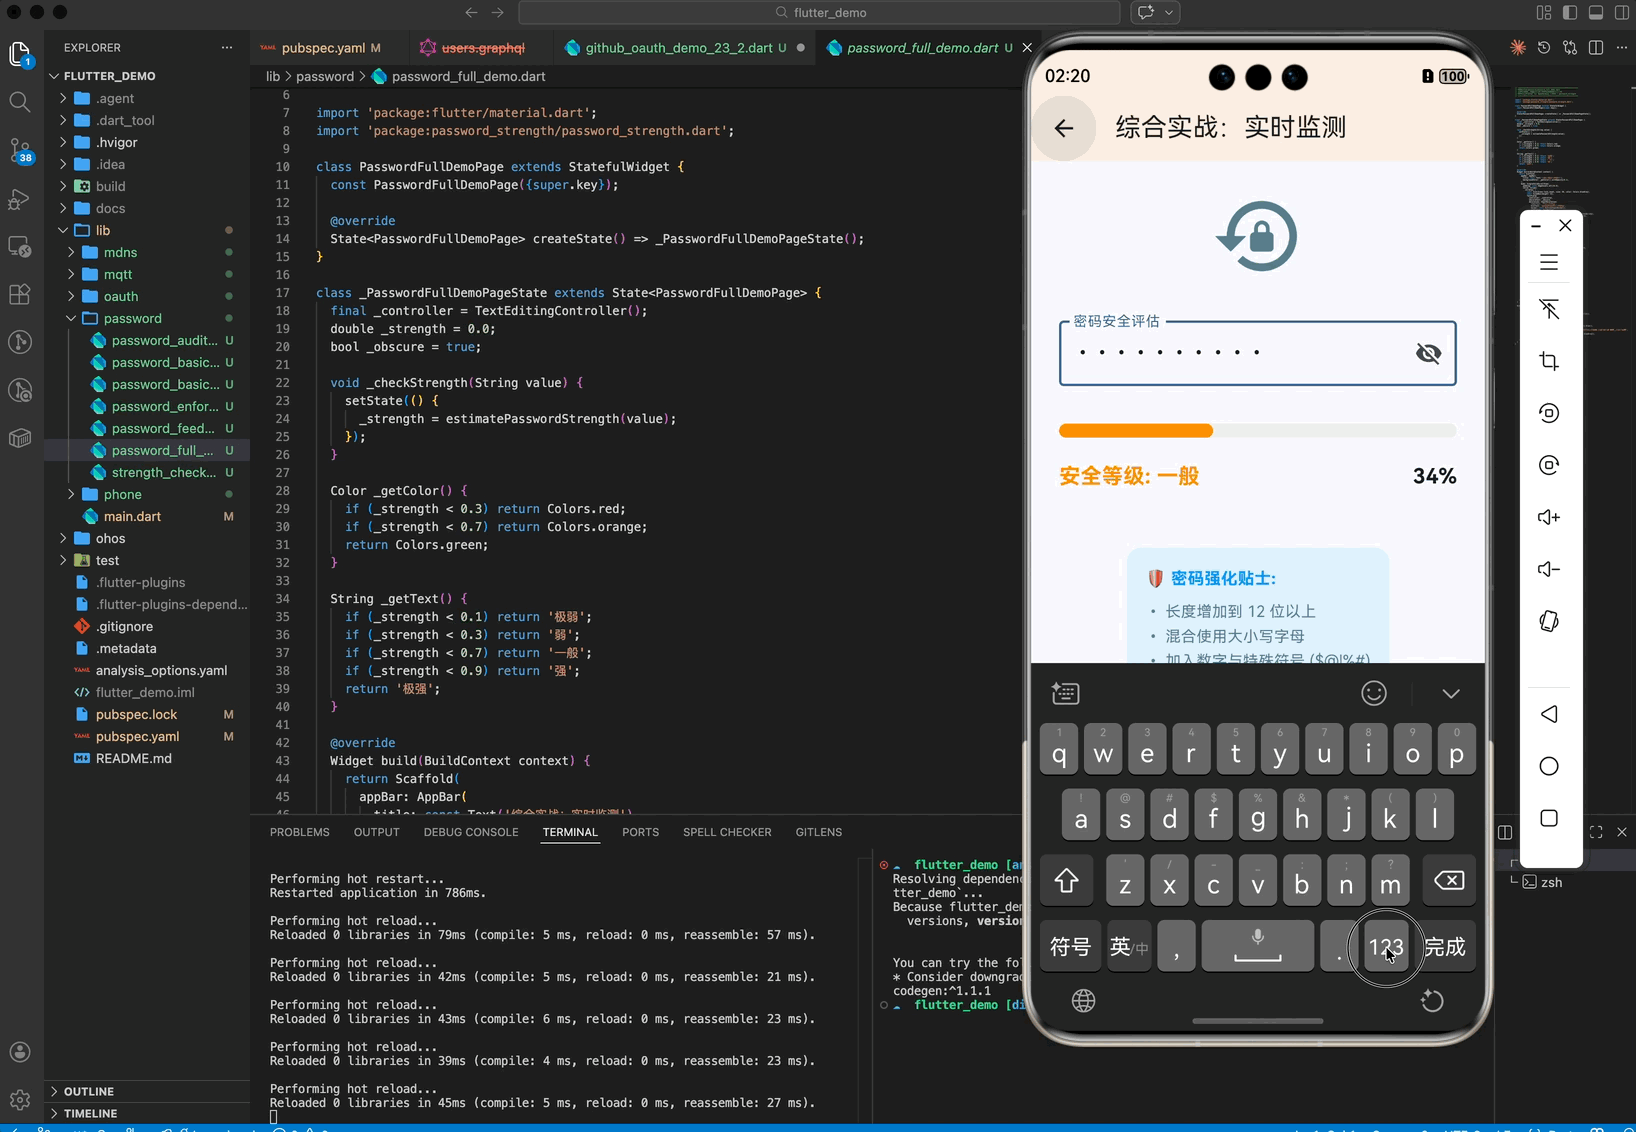This screenshot has height=1132, width=1636.
Task: Open main.dart in the explorer
Action: 132,516
